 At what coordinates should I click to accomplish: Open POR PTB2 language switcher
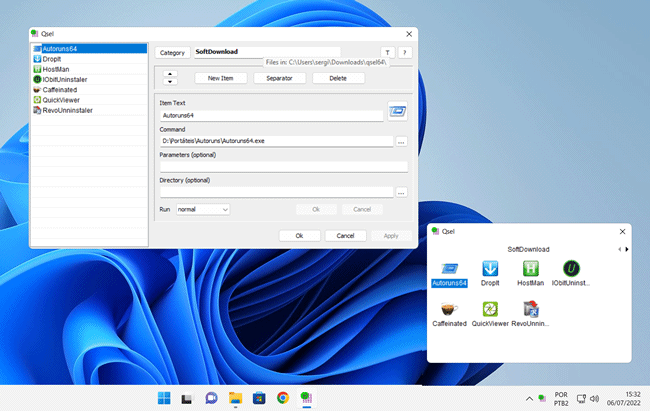coord(561,399)
